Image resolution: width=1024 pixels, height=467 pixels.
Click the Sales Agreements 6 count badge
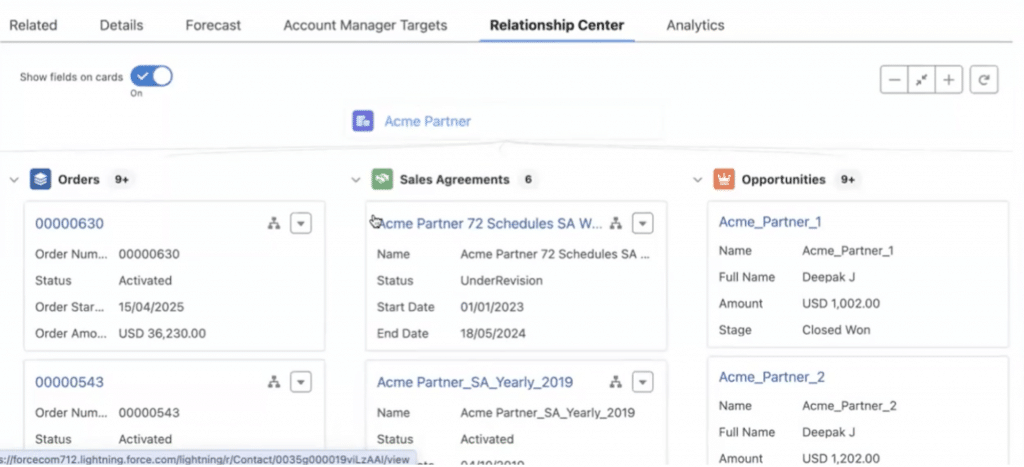[528, 180]
